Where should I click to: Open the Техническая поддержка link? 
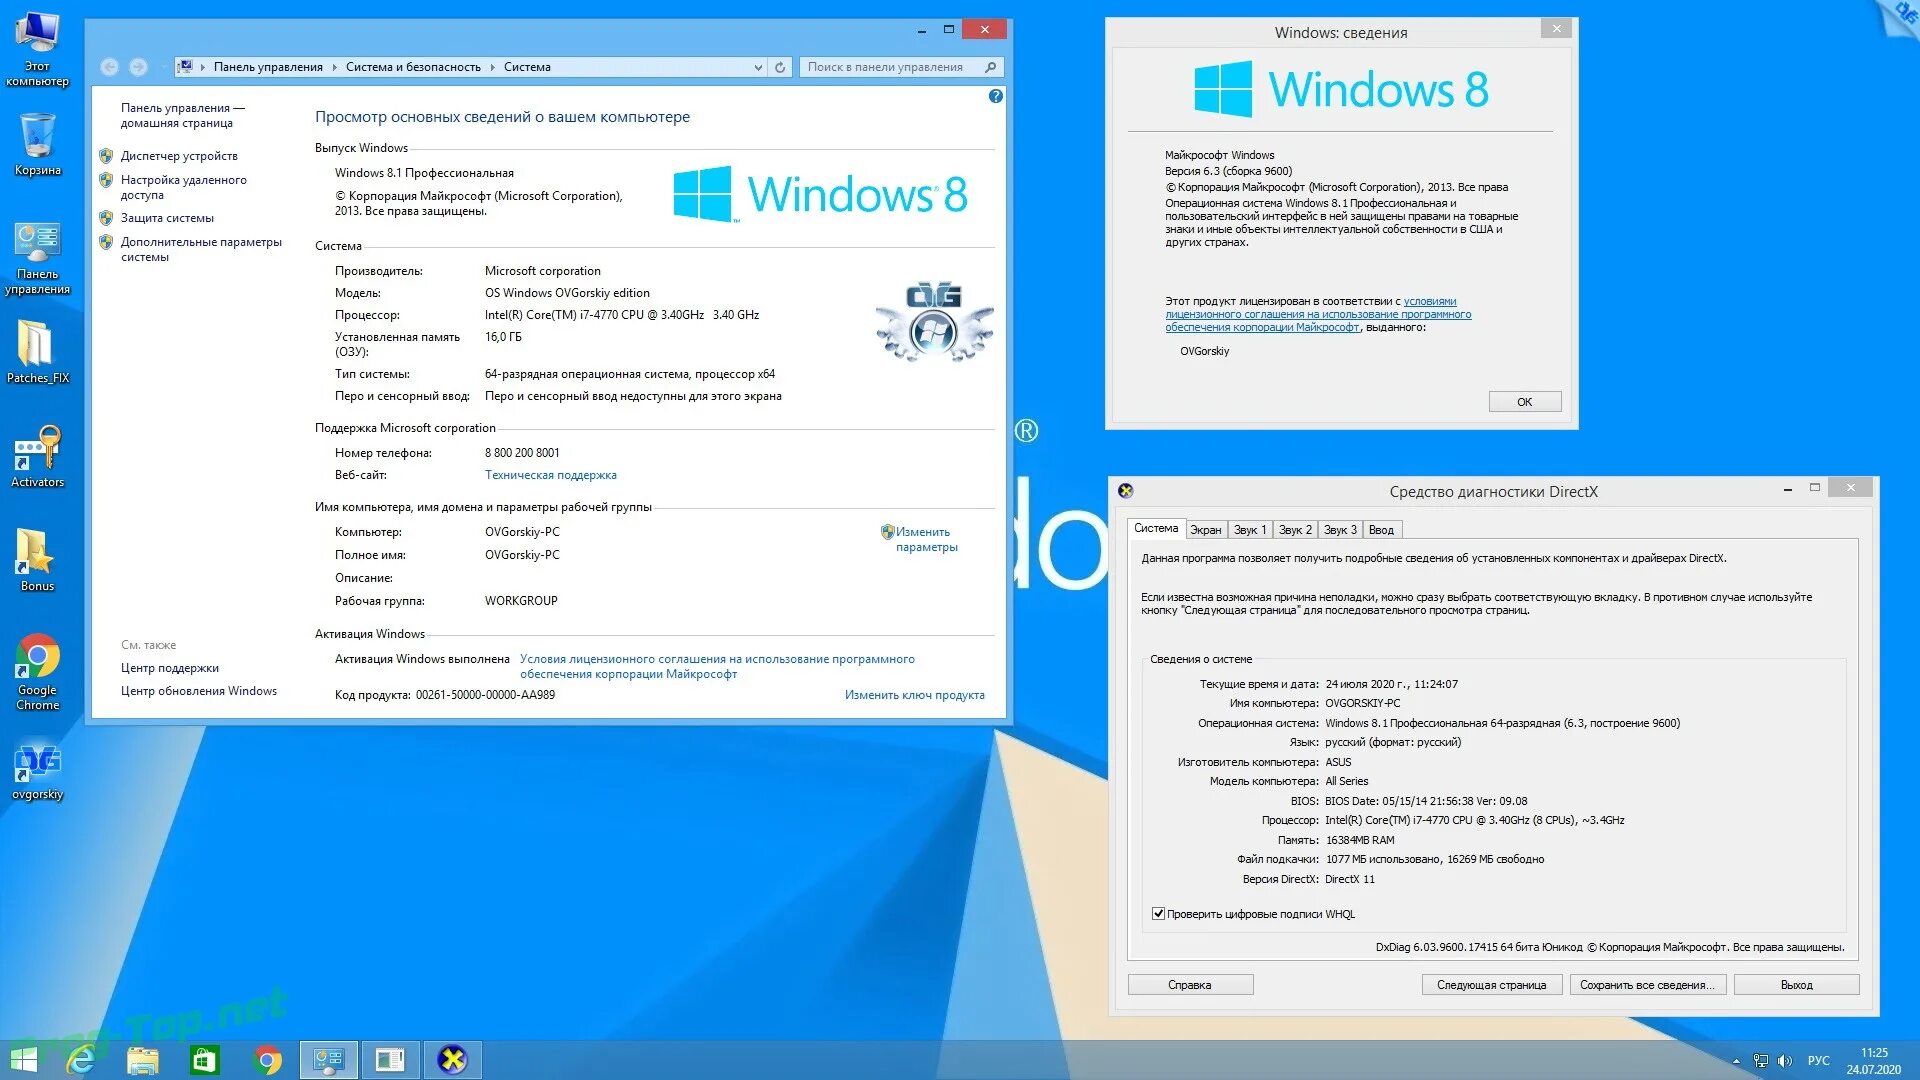pos(550,475)
